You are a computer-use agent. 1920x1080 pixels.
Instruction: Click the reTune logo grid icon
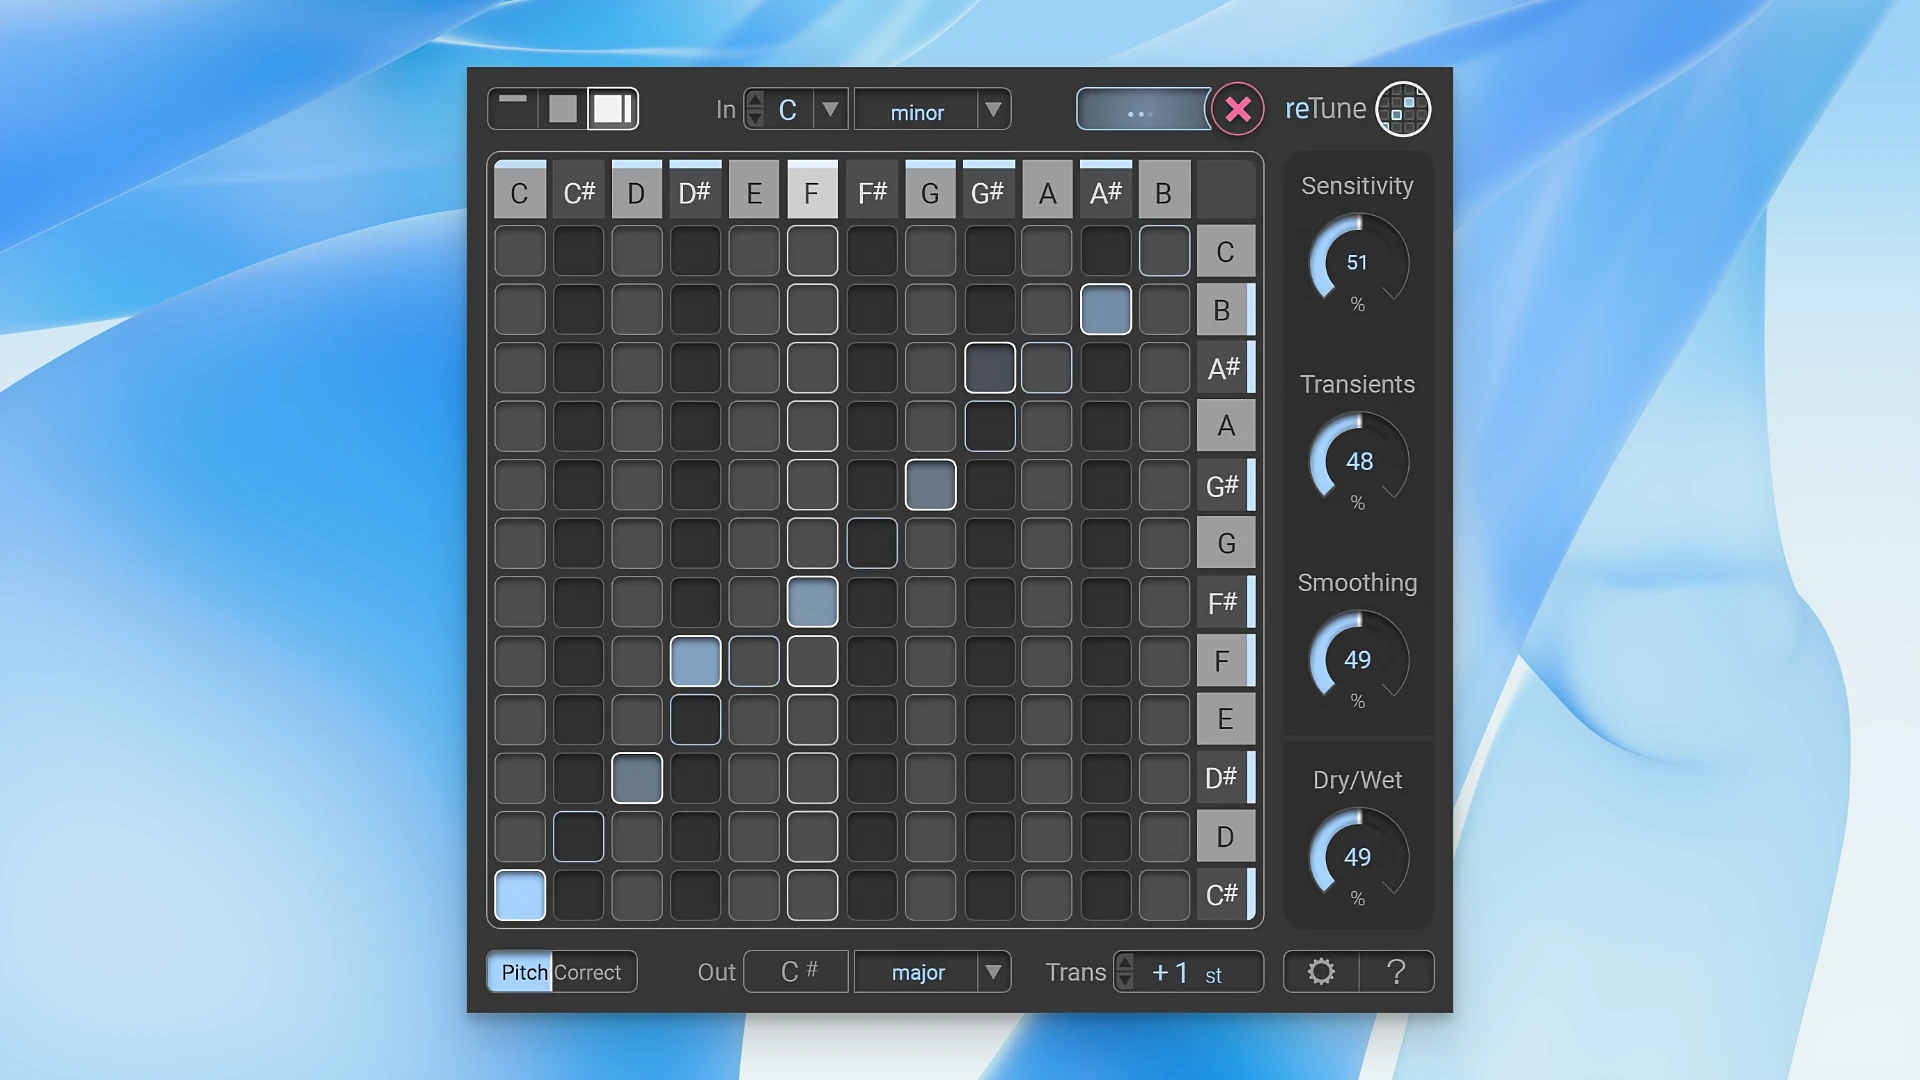coord(1403,109)
